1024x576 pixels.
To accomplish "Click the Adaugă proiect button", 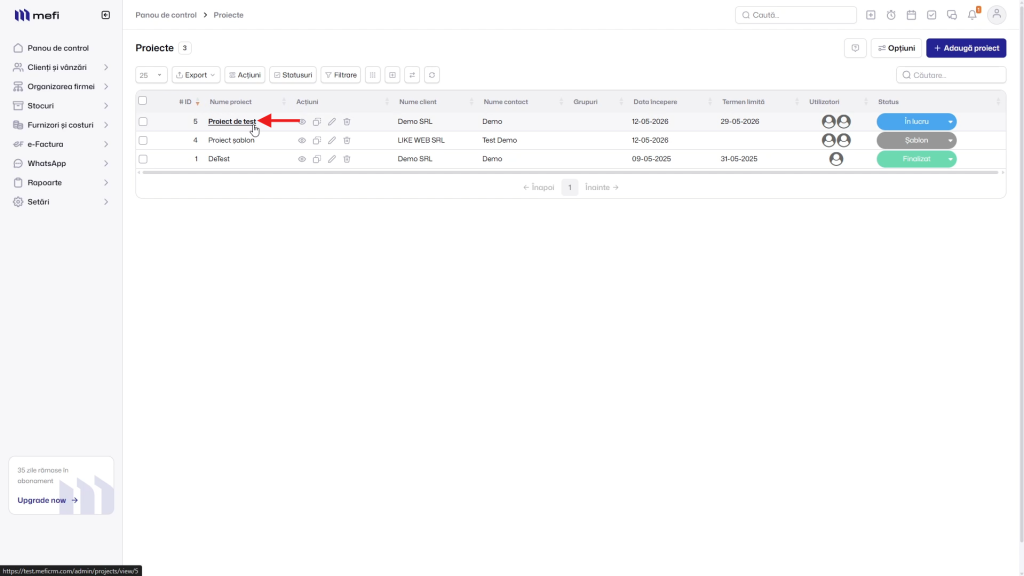I will pyautogui.click(x=966, y=48).
